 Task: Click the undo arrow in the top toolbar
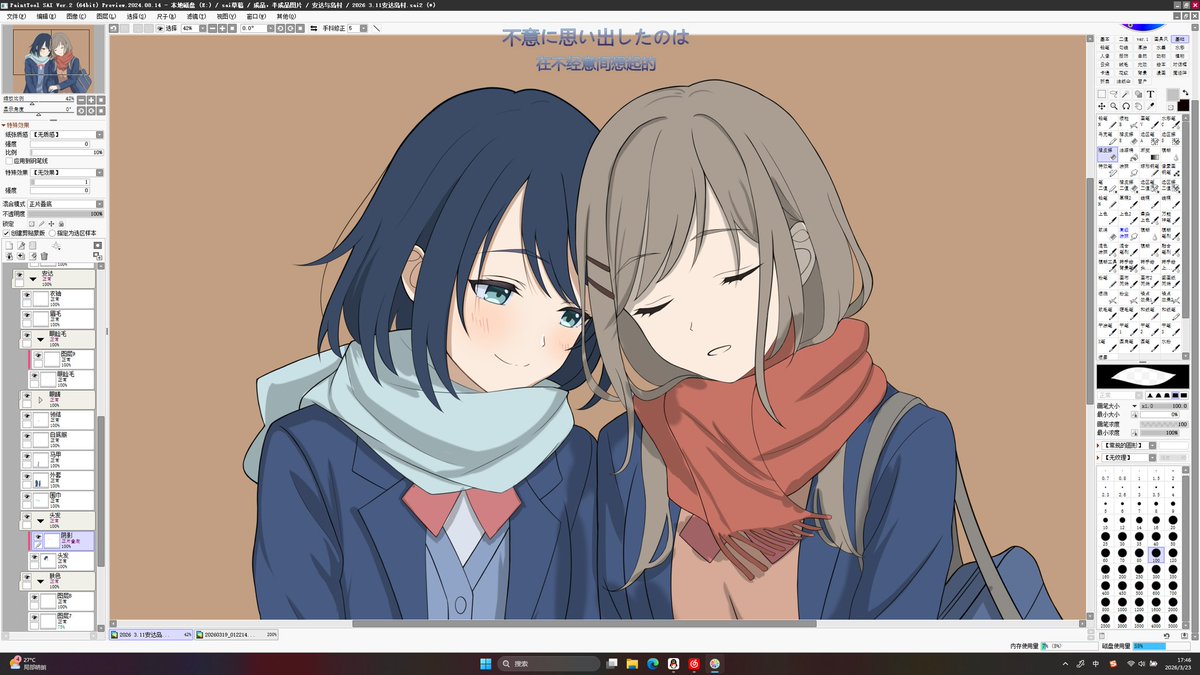(113, 28)
